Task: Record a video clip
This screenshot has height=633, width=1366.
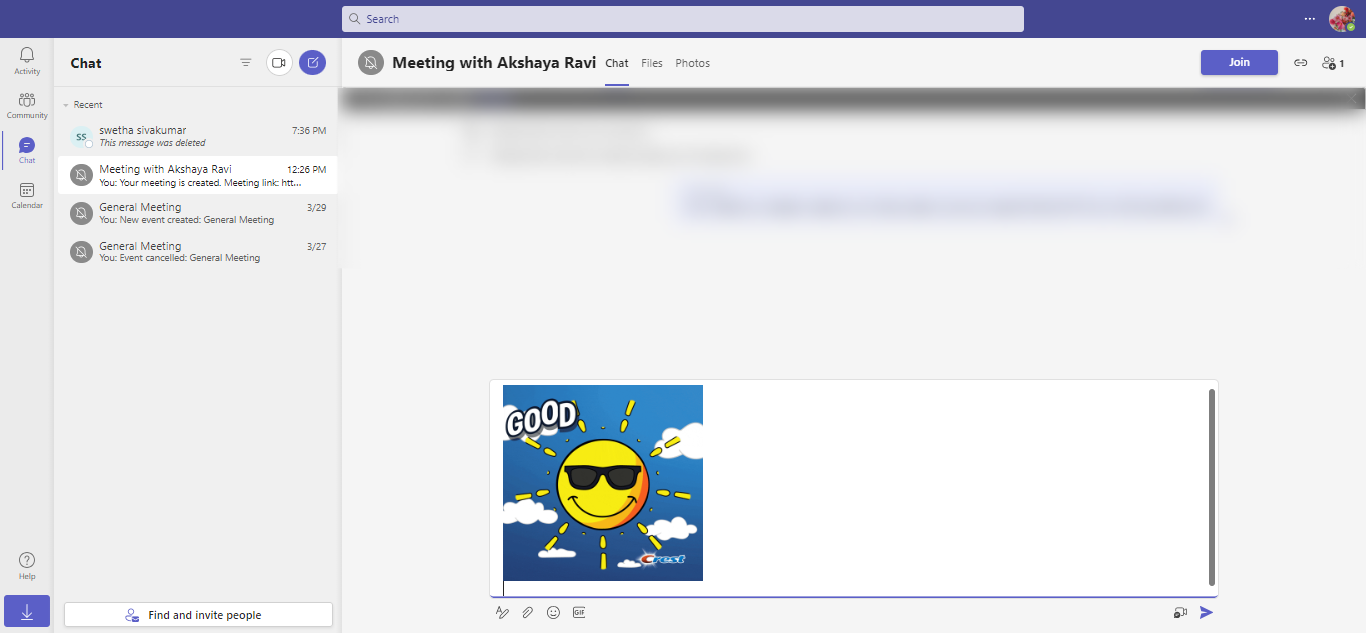Action: tap(1180, 612)
